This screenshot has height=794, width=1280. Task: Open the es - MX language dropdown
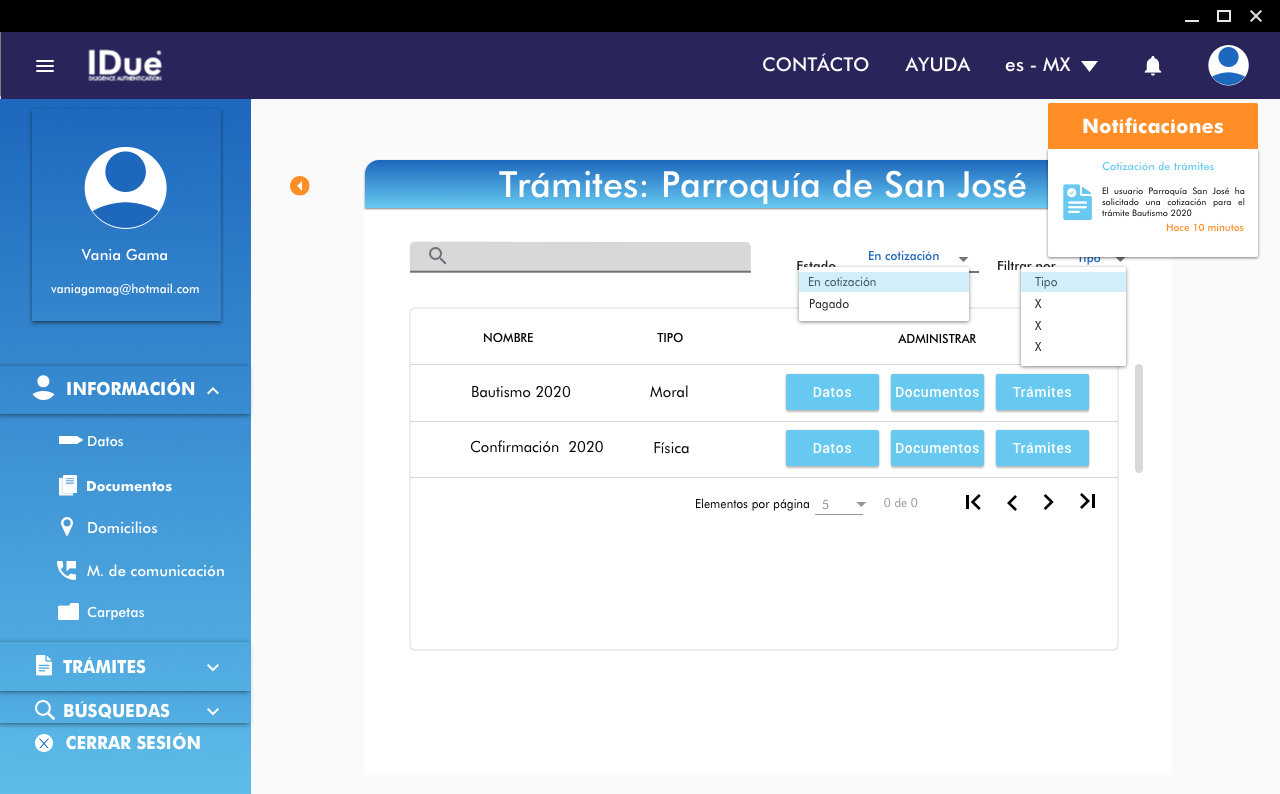tap(1050, 65)
